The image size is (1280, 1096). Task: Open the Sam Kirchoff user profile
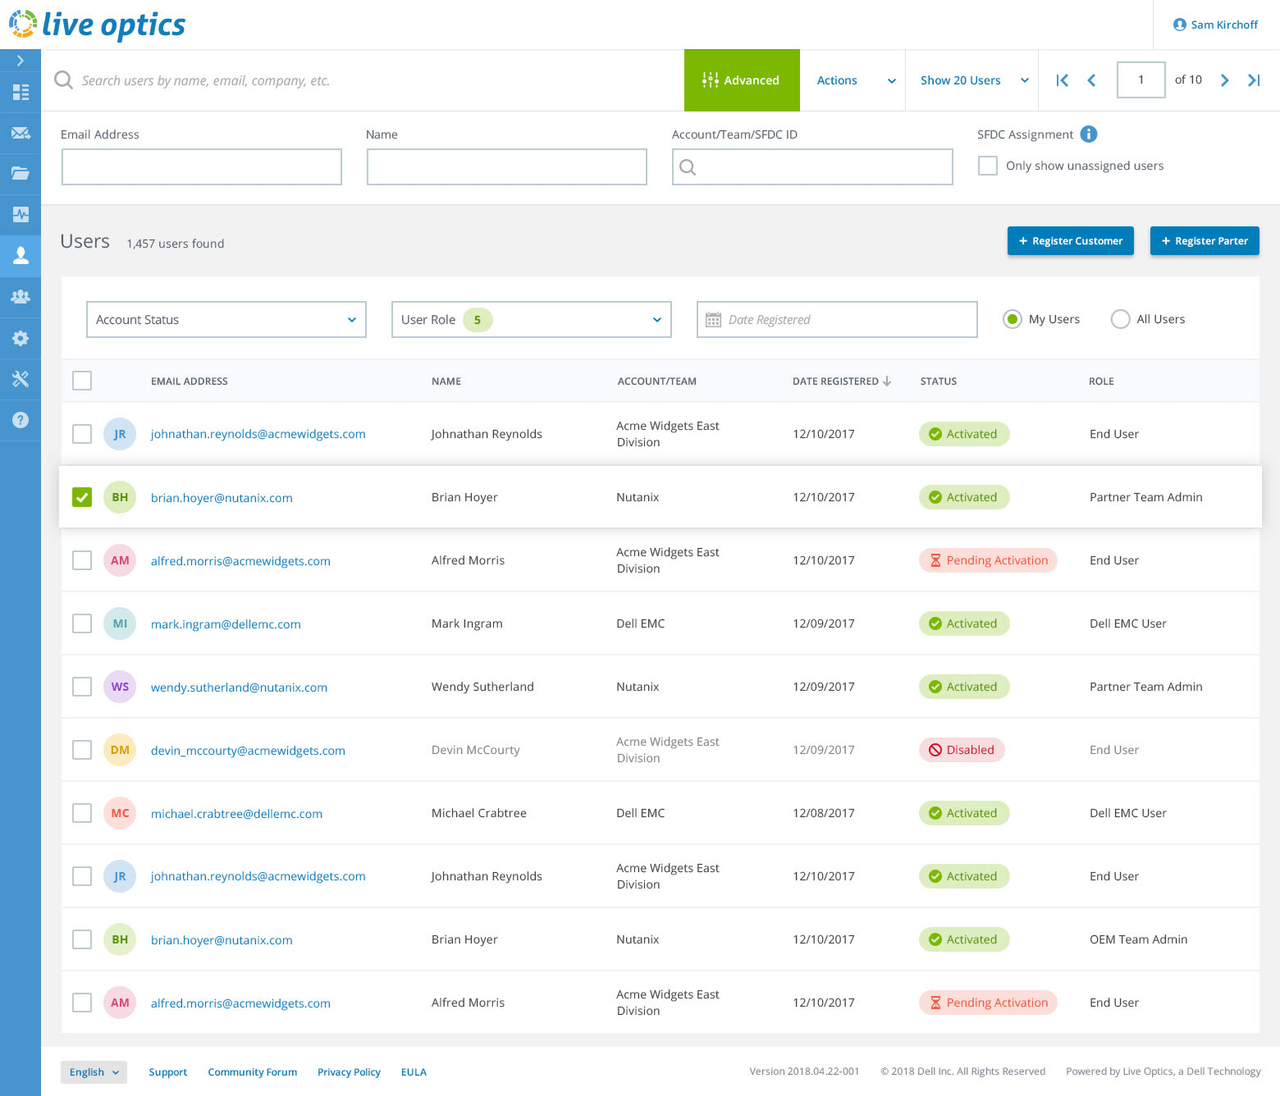(x=1215, y=24)
